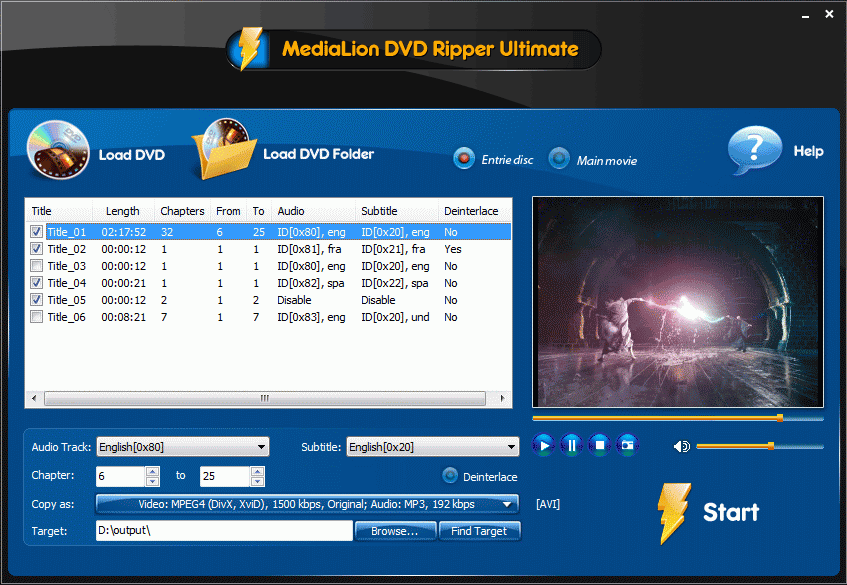Screen dimensions: 847x585
Task: Click the Yes deinterlace cell of Title_02
Action: click(x=453, y=249)
